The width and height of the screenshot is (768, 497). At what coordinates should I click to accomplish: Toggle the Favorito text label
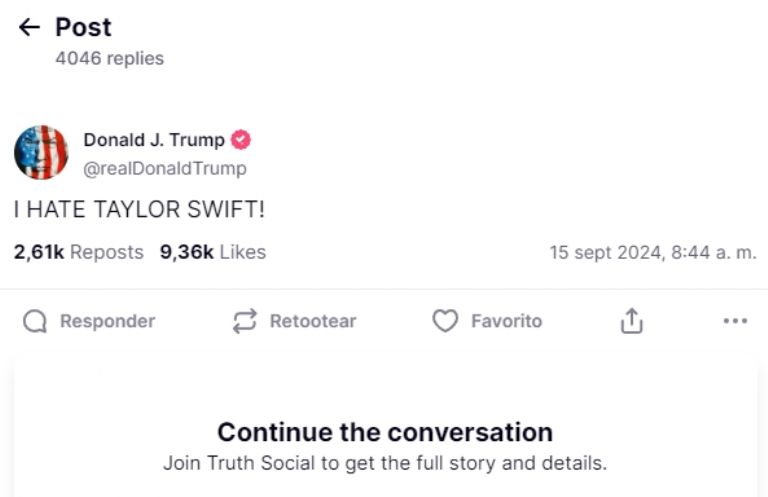[x=506, y=321]
